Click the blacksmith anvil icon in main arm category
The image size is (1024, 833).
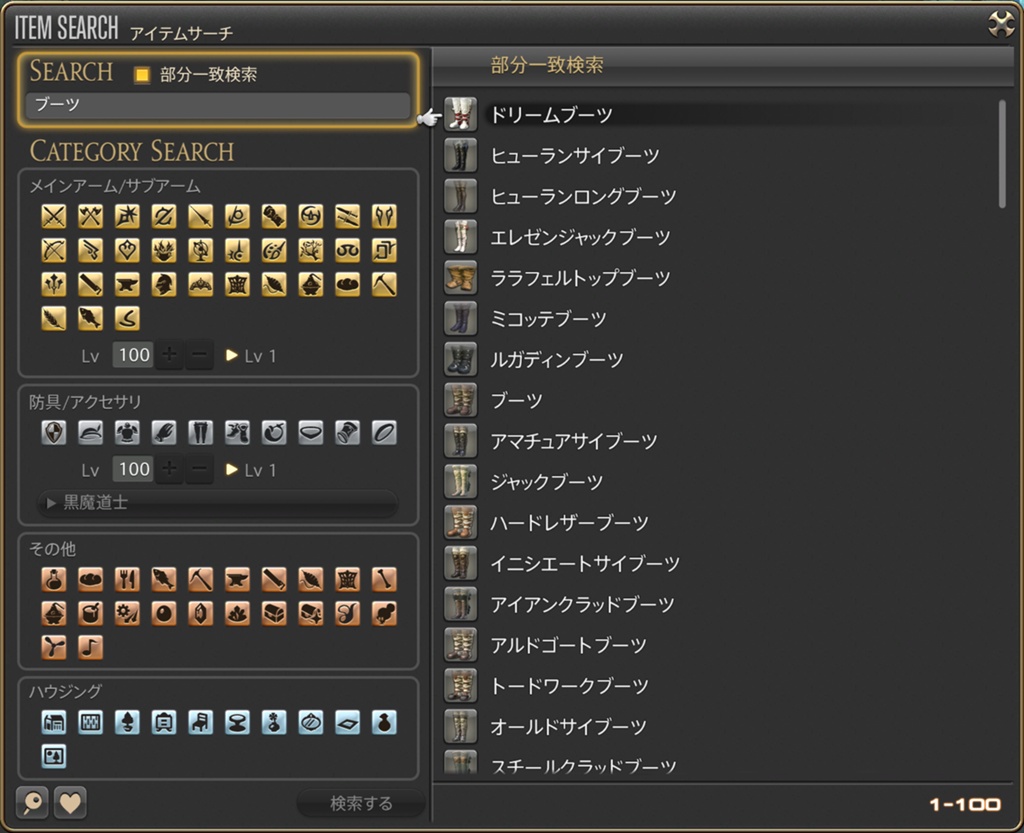(x=127, y=284)
